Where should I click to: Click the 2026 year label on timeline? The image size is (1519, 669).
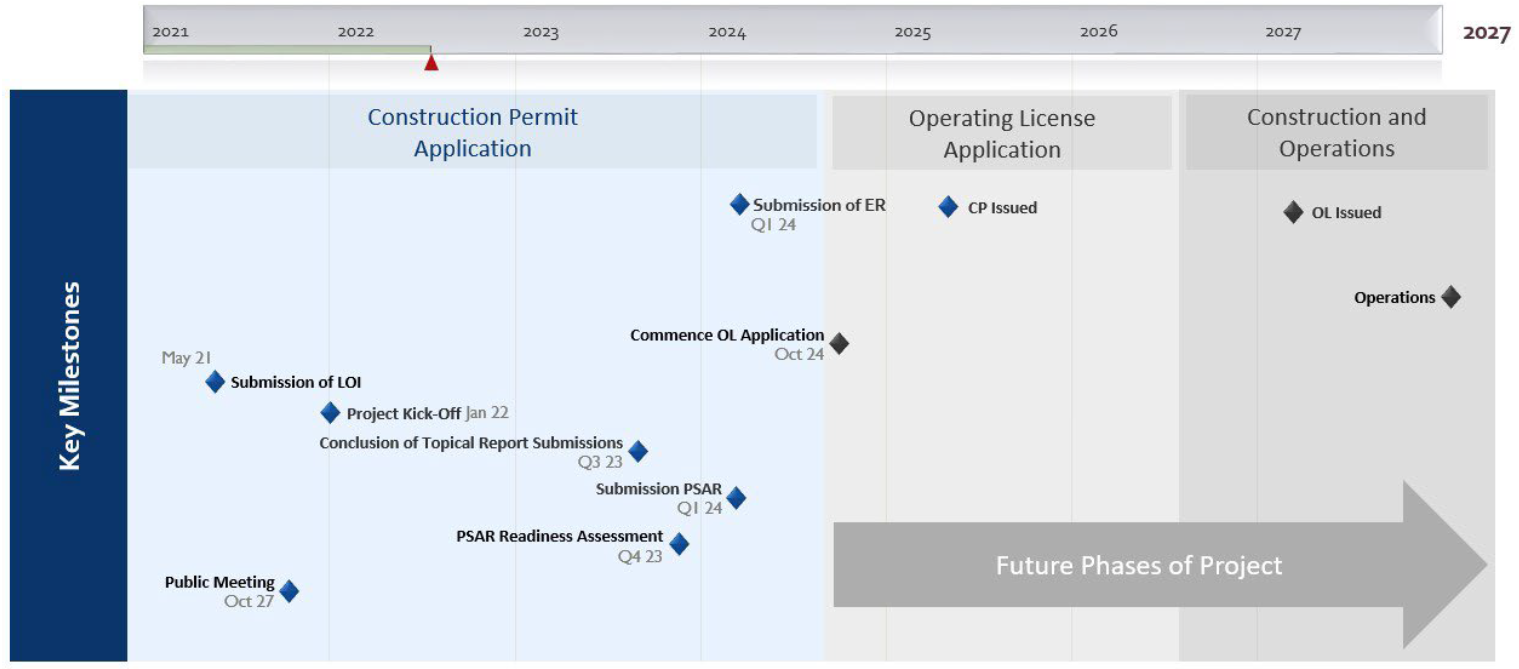pos(1098,32)
